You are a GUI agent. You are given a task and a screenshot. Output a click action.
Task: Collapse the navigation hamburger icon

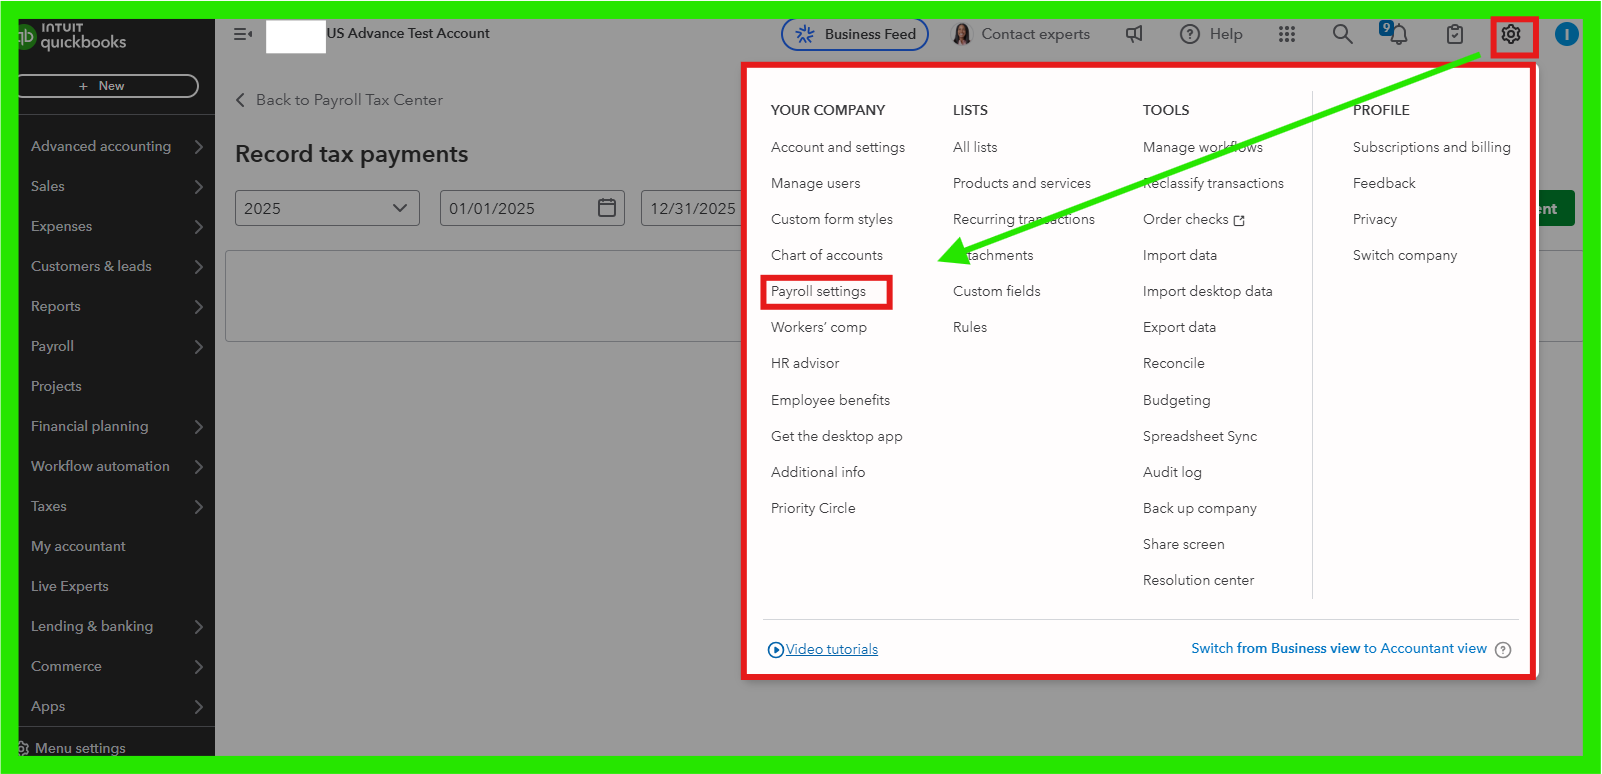pos(243,34)
